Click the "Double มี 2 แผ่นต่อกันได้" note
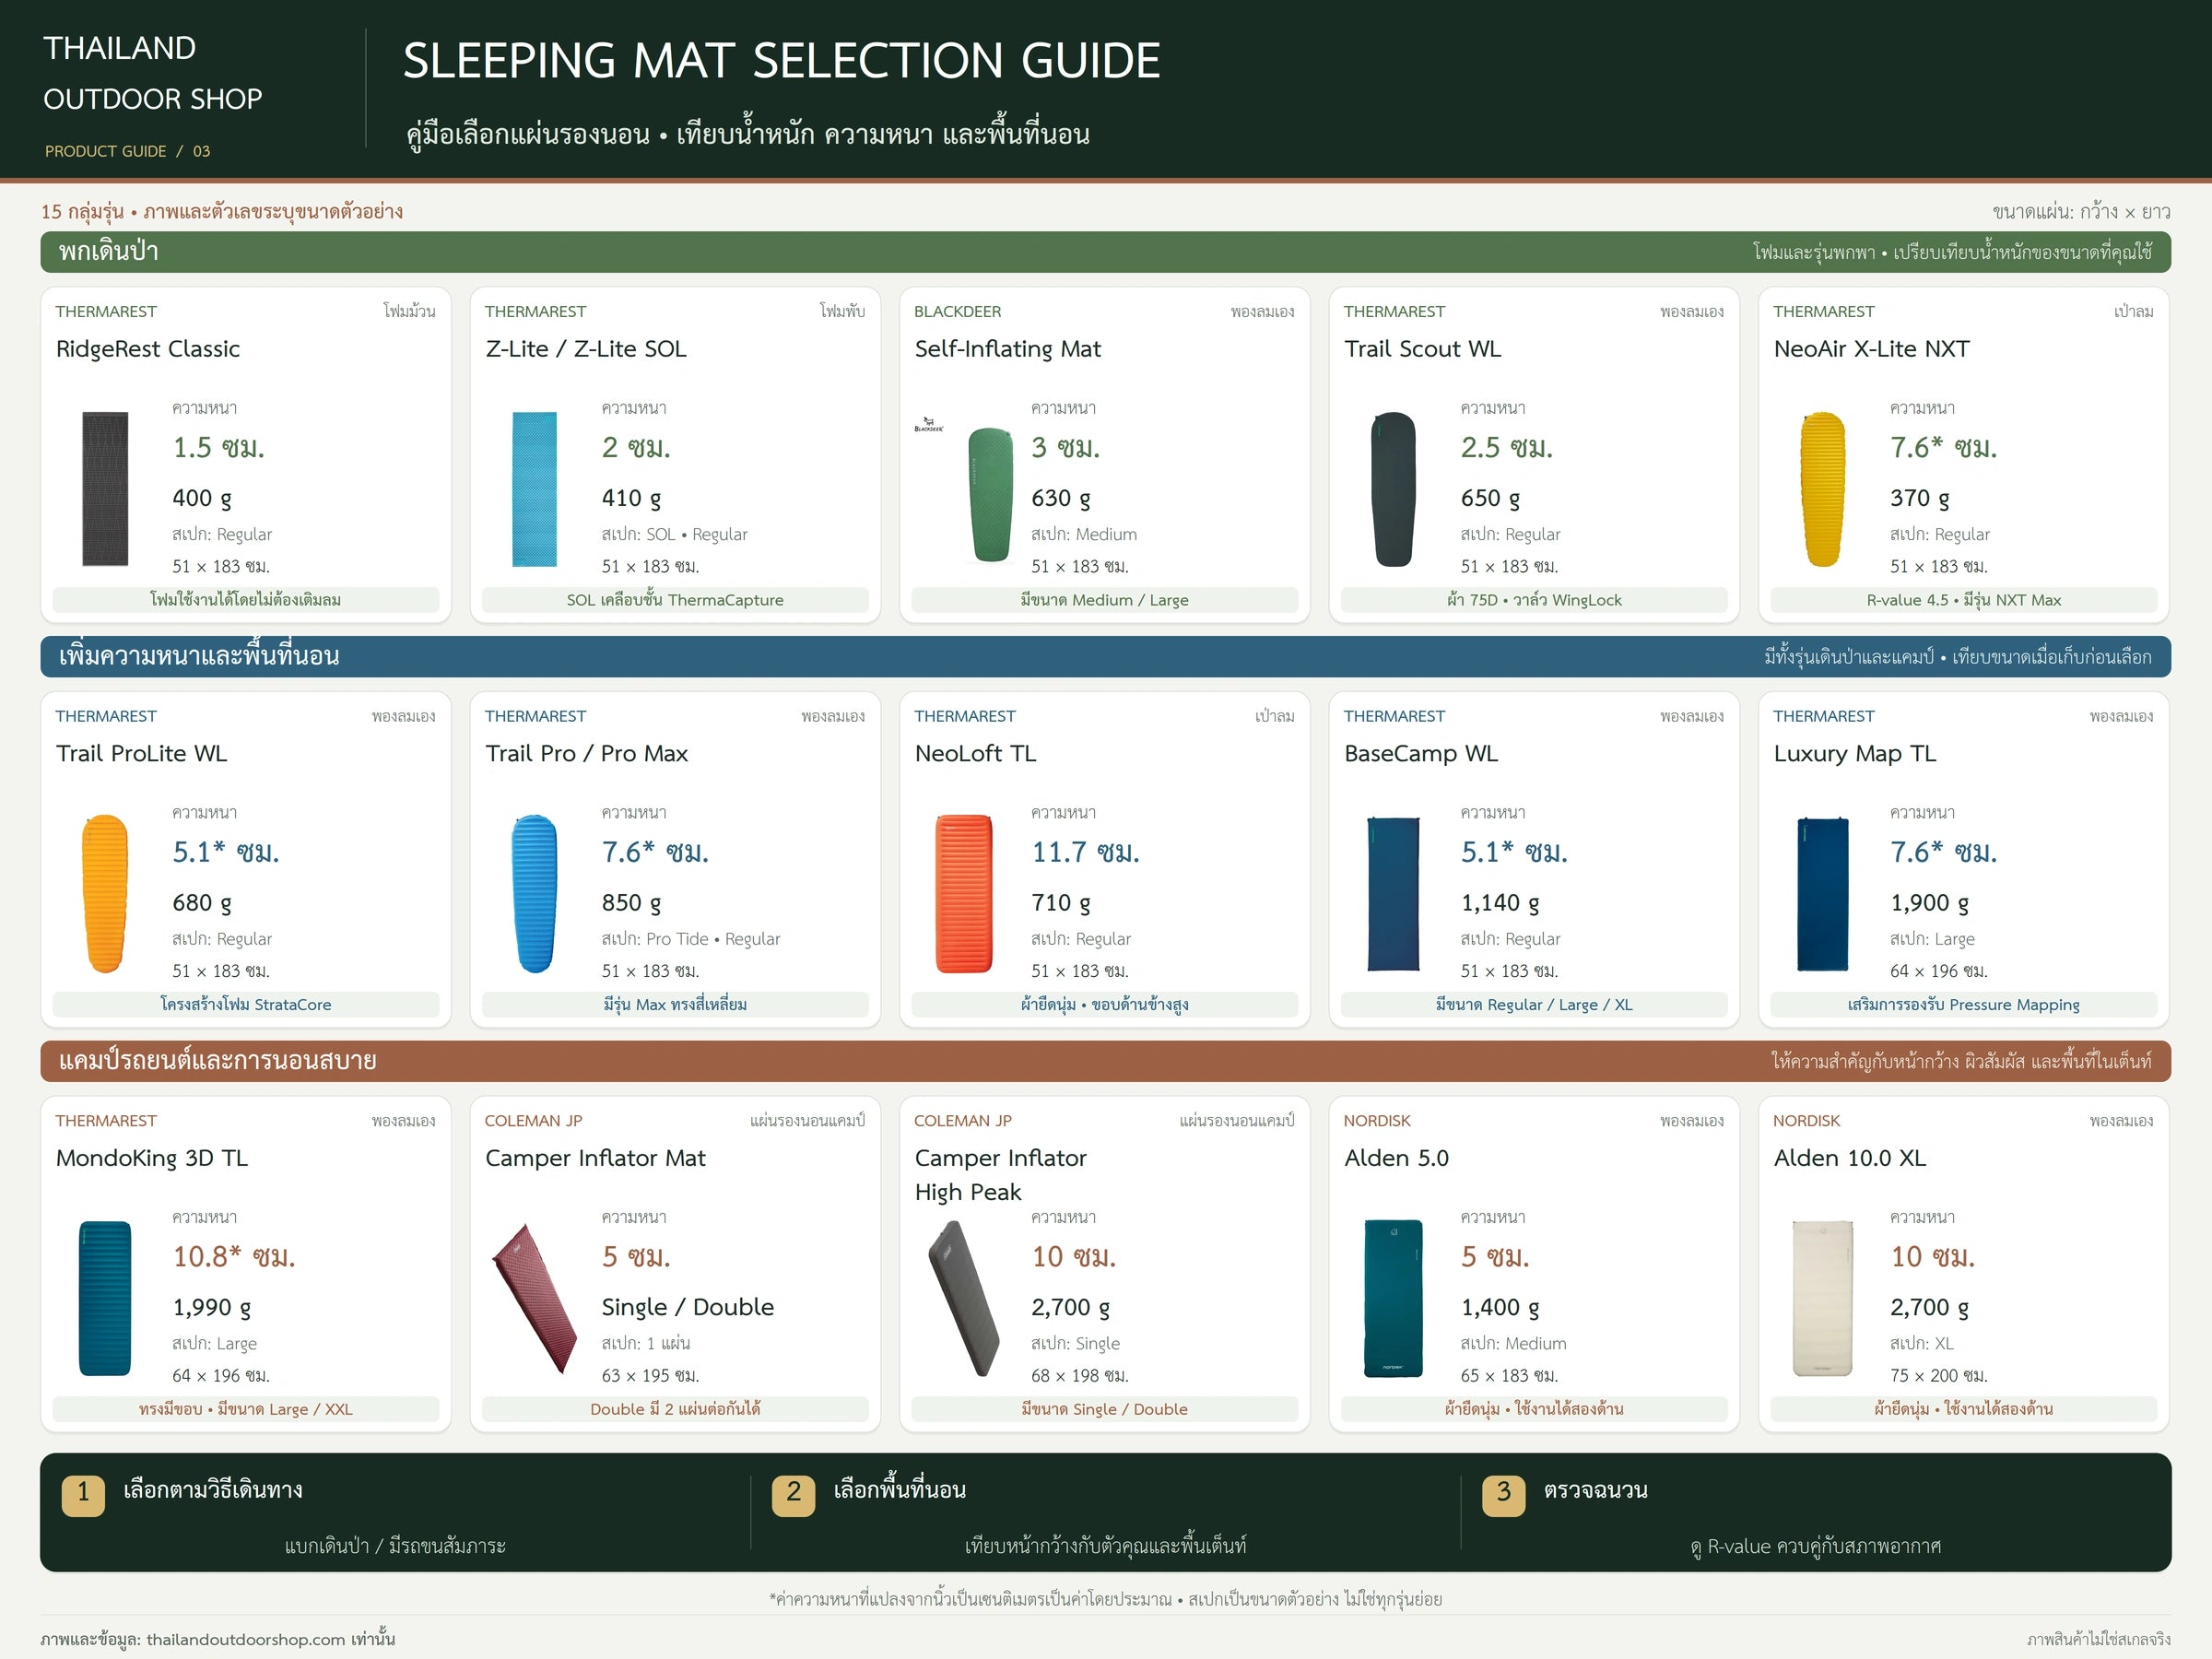Image resolution: width=2212 pixels, height=1659 pixels. [x=675, y=1409]
